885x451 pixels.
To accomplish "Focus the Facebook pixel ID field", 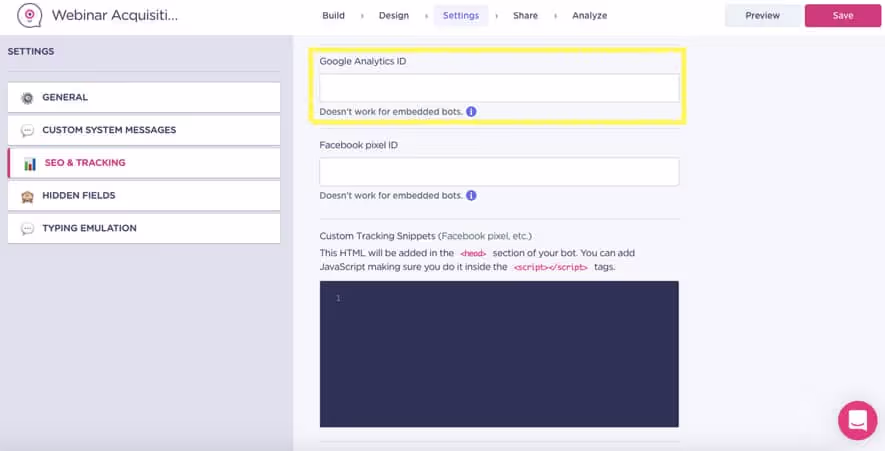I will [499, 172].
